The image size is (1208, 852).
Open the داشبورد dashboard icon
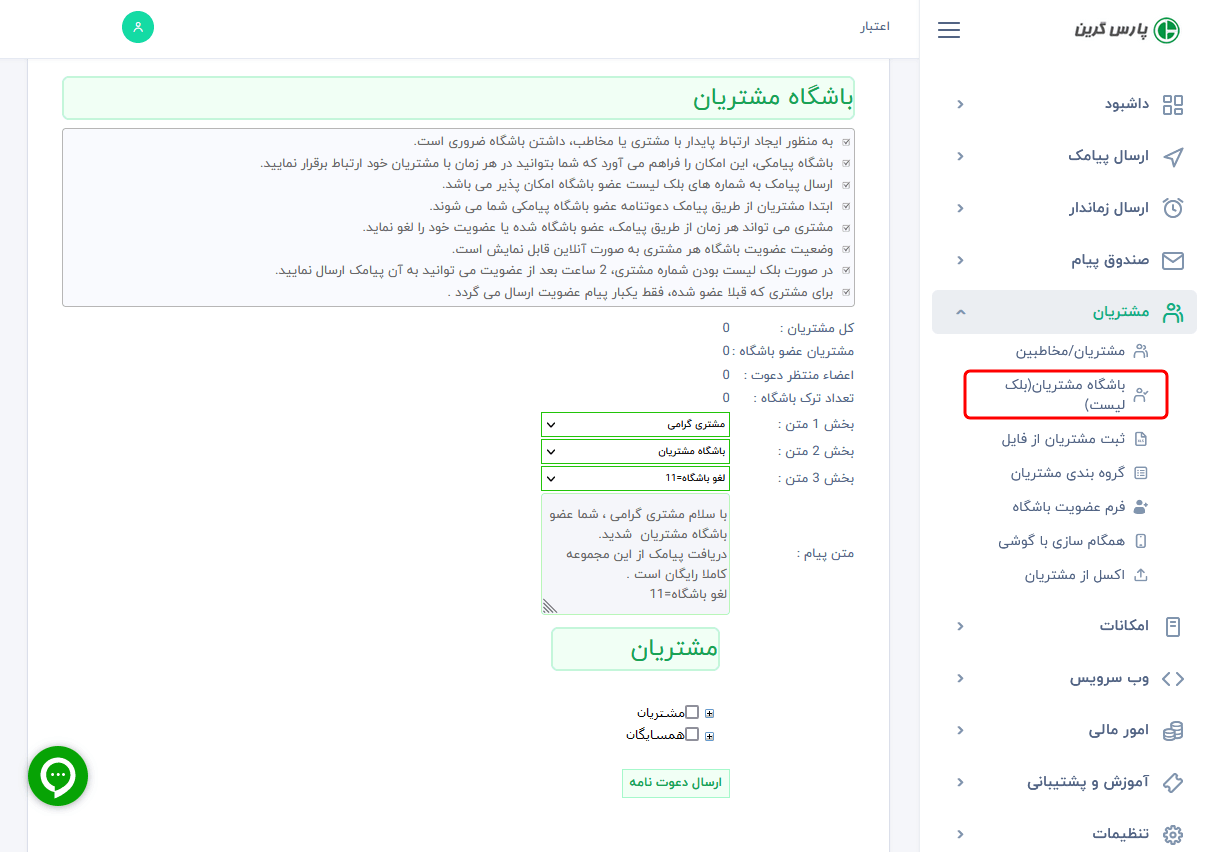click(1171, 104)
